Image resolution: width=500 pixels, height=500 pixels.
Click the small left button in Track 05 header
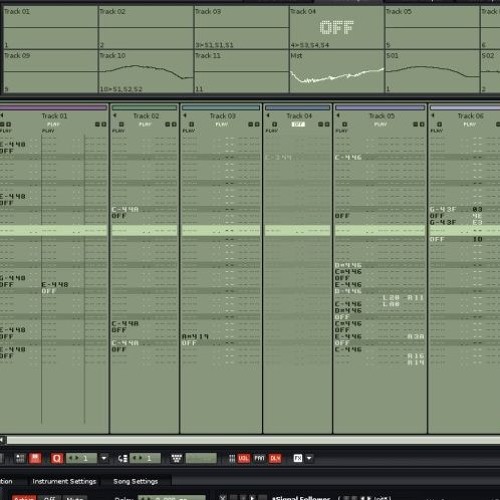click(x=345, y=124)
